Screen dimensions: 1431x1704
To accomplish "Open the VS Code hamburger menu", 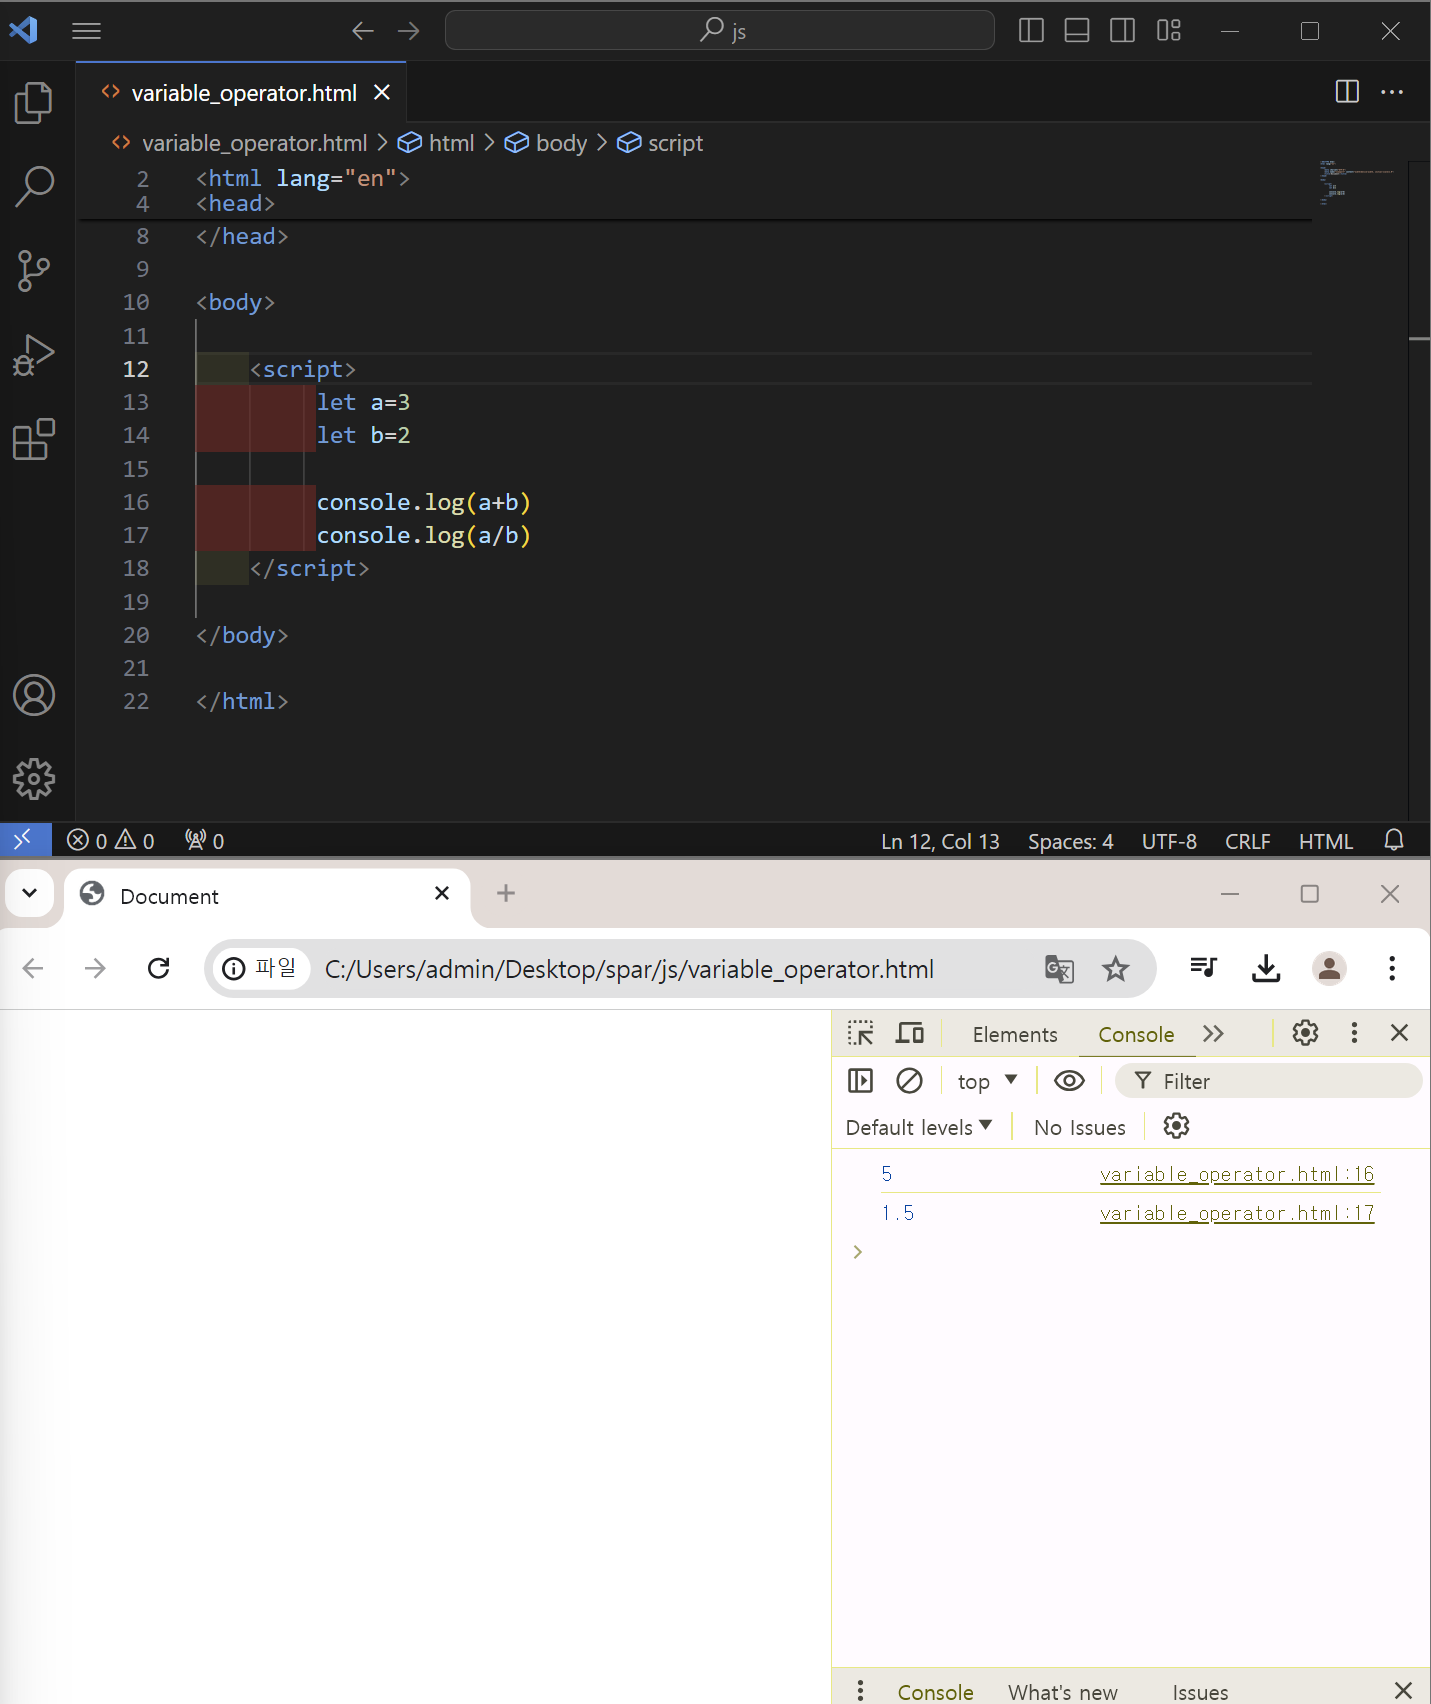I will 87,31.
